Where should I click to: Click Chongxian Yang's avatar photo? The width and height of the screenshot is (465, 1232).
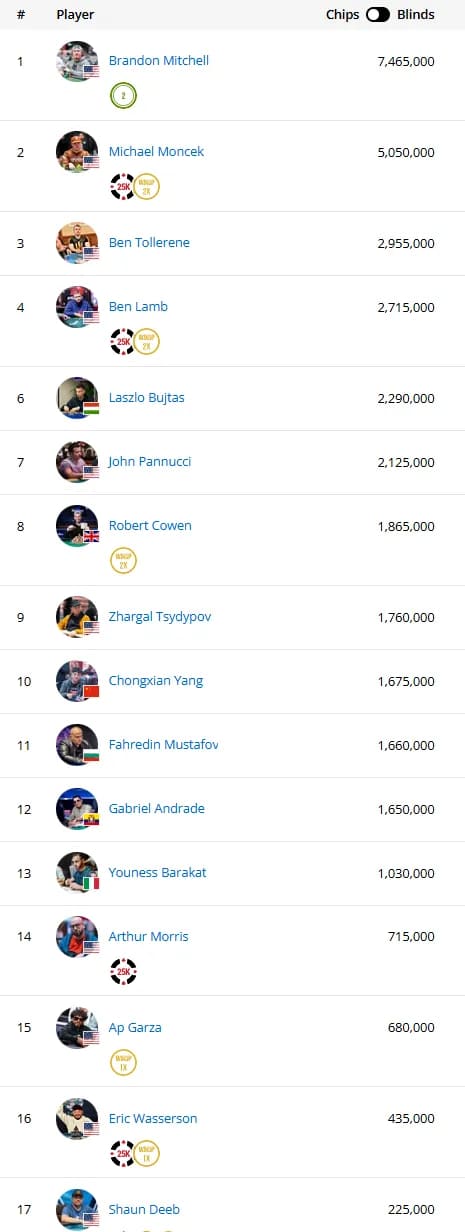tap(77, 681)
